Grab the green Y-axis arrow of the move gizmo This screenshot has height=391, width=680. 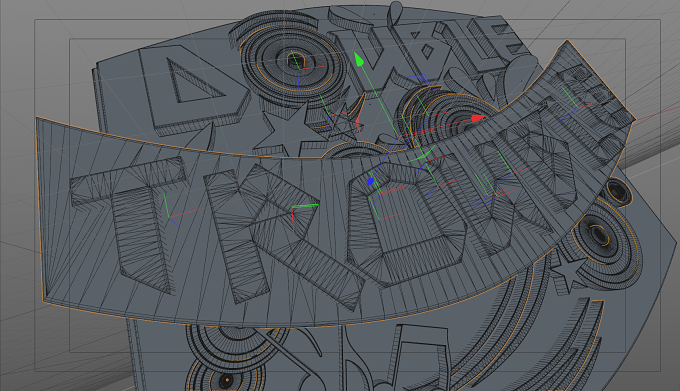point(359,59)
